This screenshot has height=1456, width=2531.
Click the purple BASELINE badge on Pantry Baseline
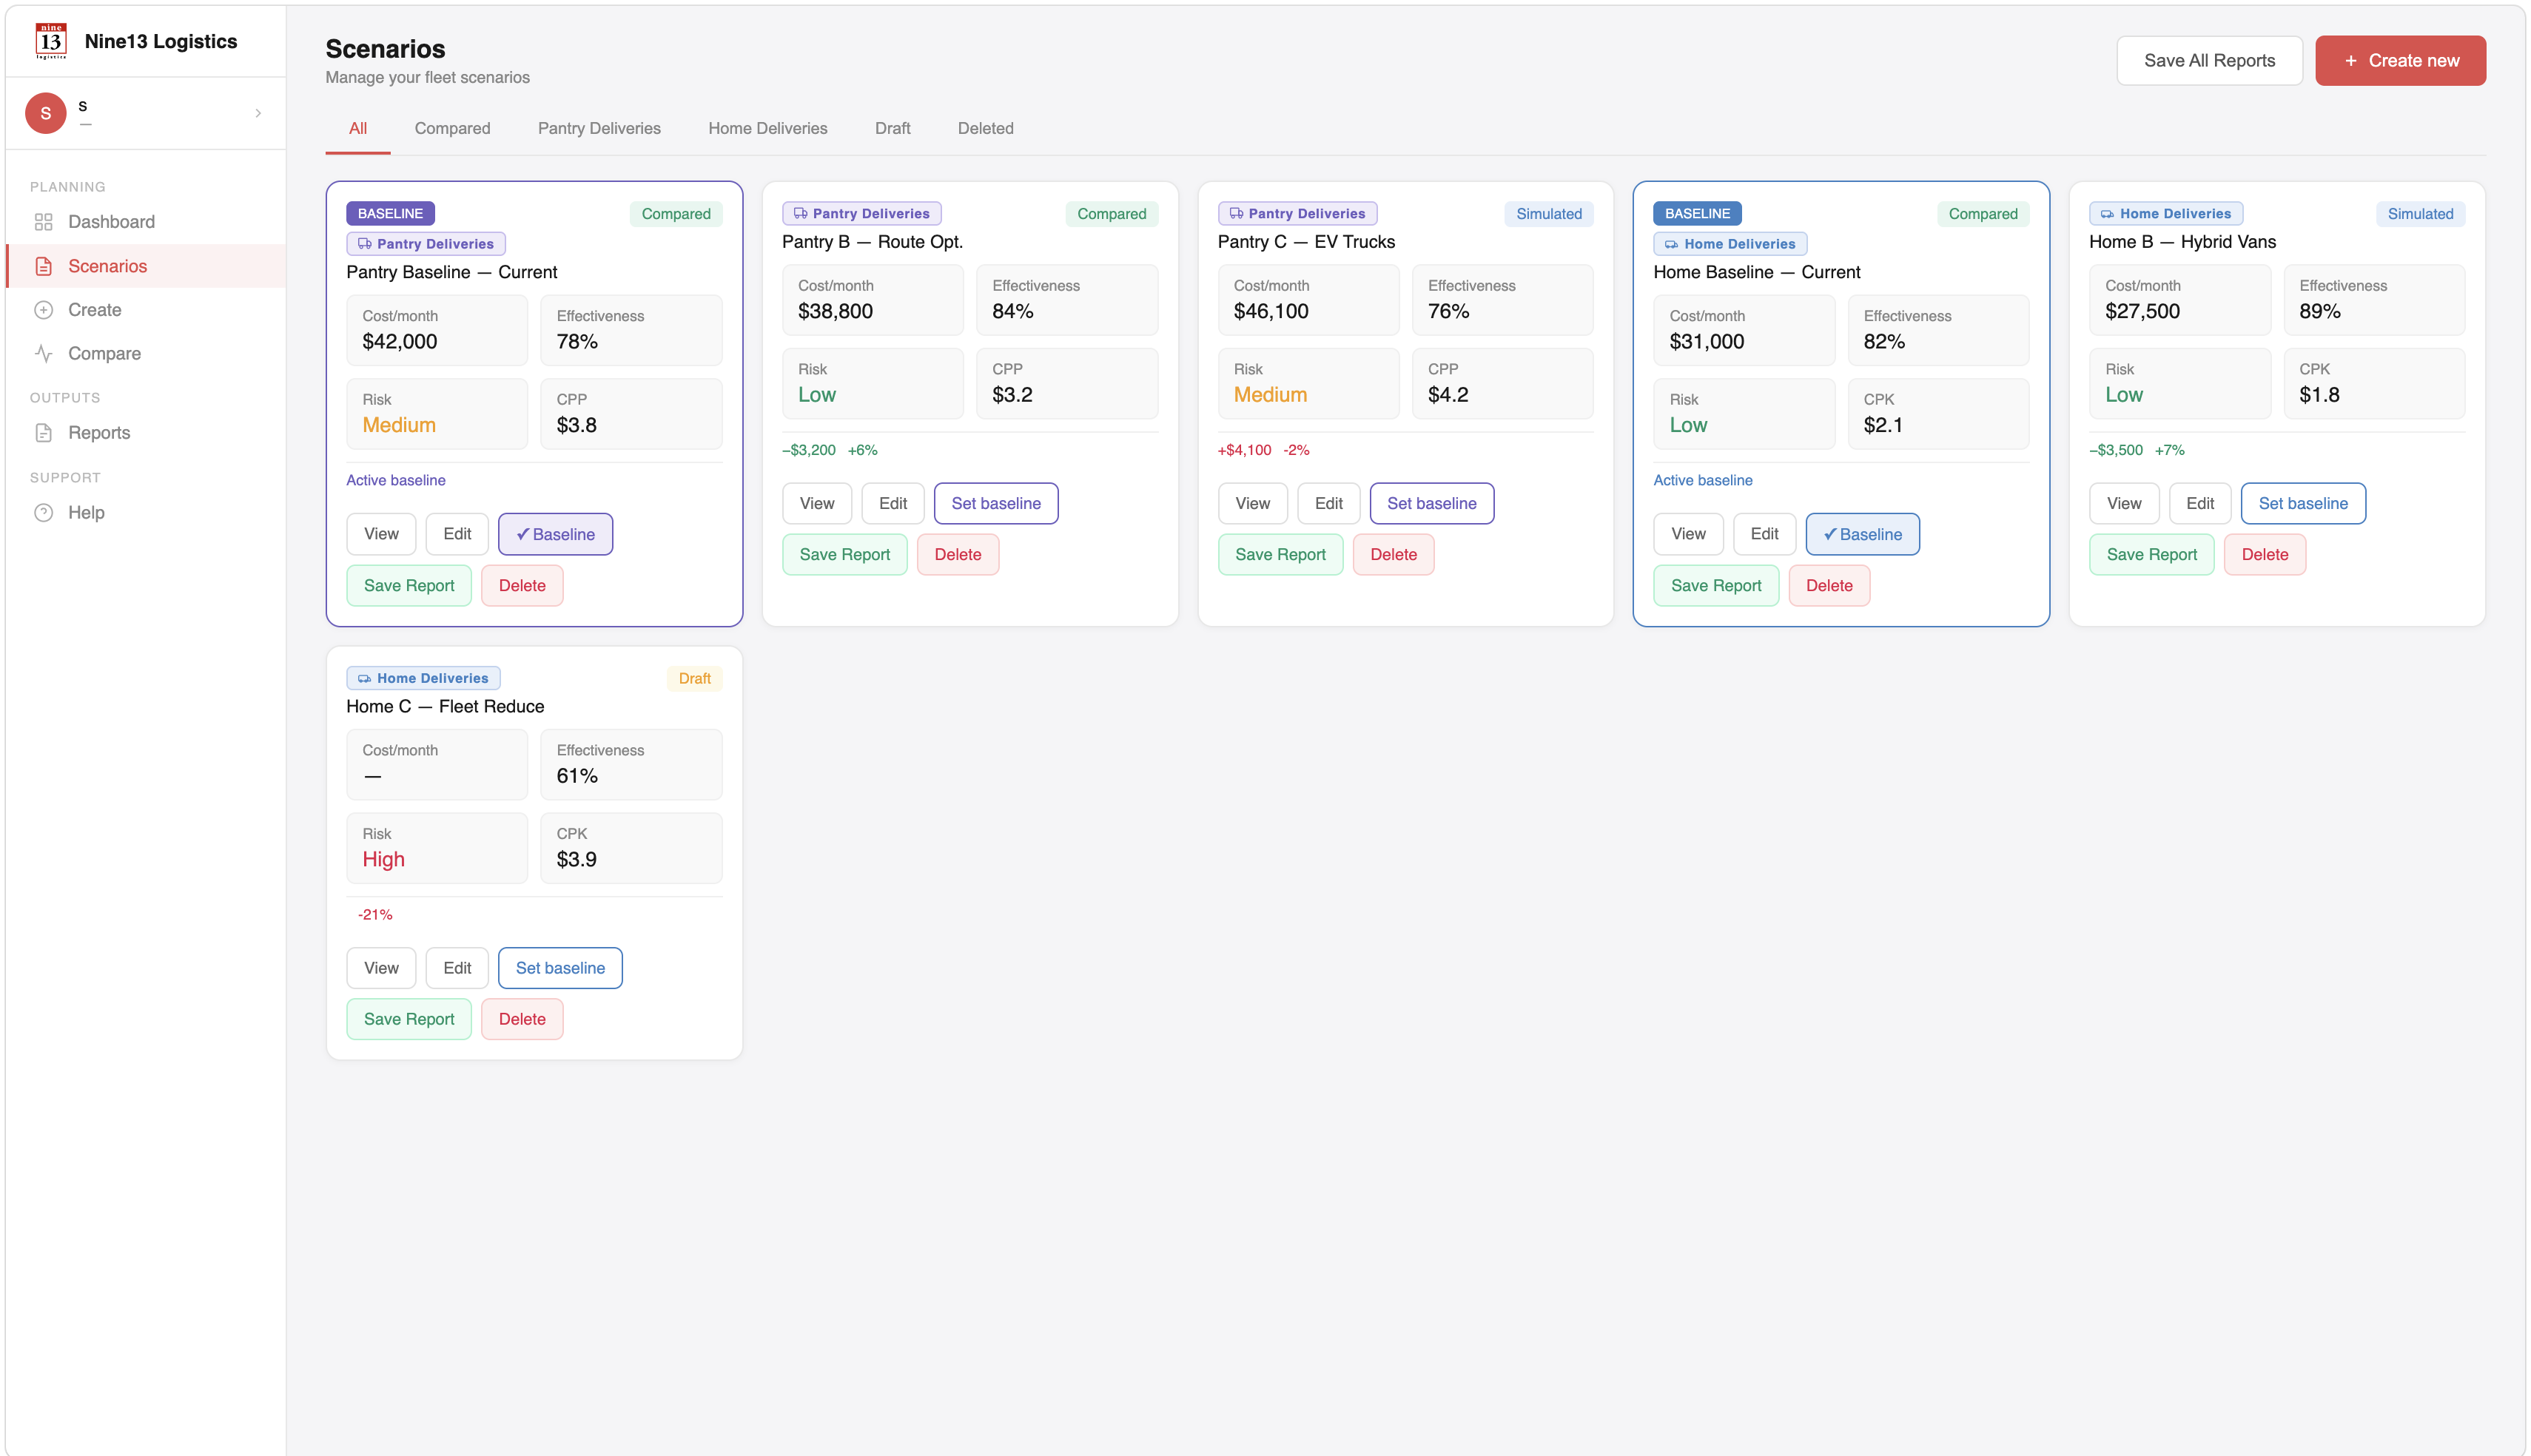pyautogui.click(x=390, y=213)
